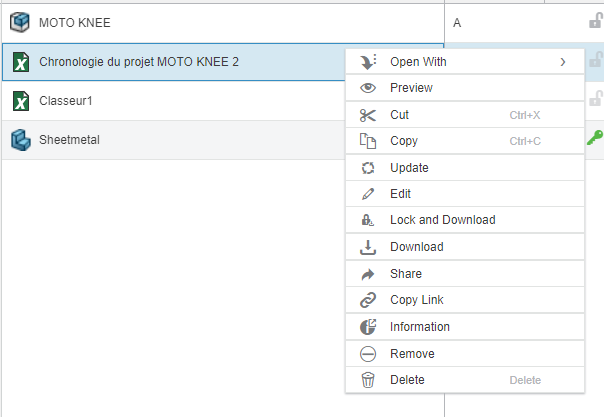Click the trash bin Delete icon
This screenshot has height=417, width=604.
pos(368,380)
